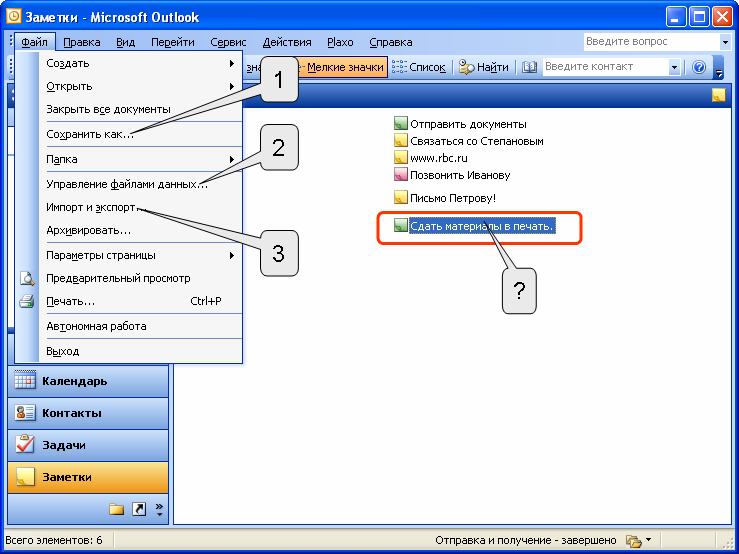This screenshot has height=554, width=739.
Task: Open the Справка menu
Action: (391, 42)
